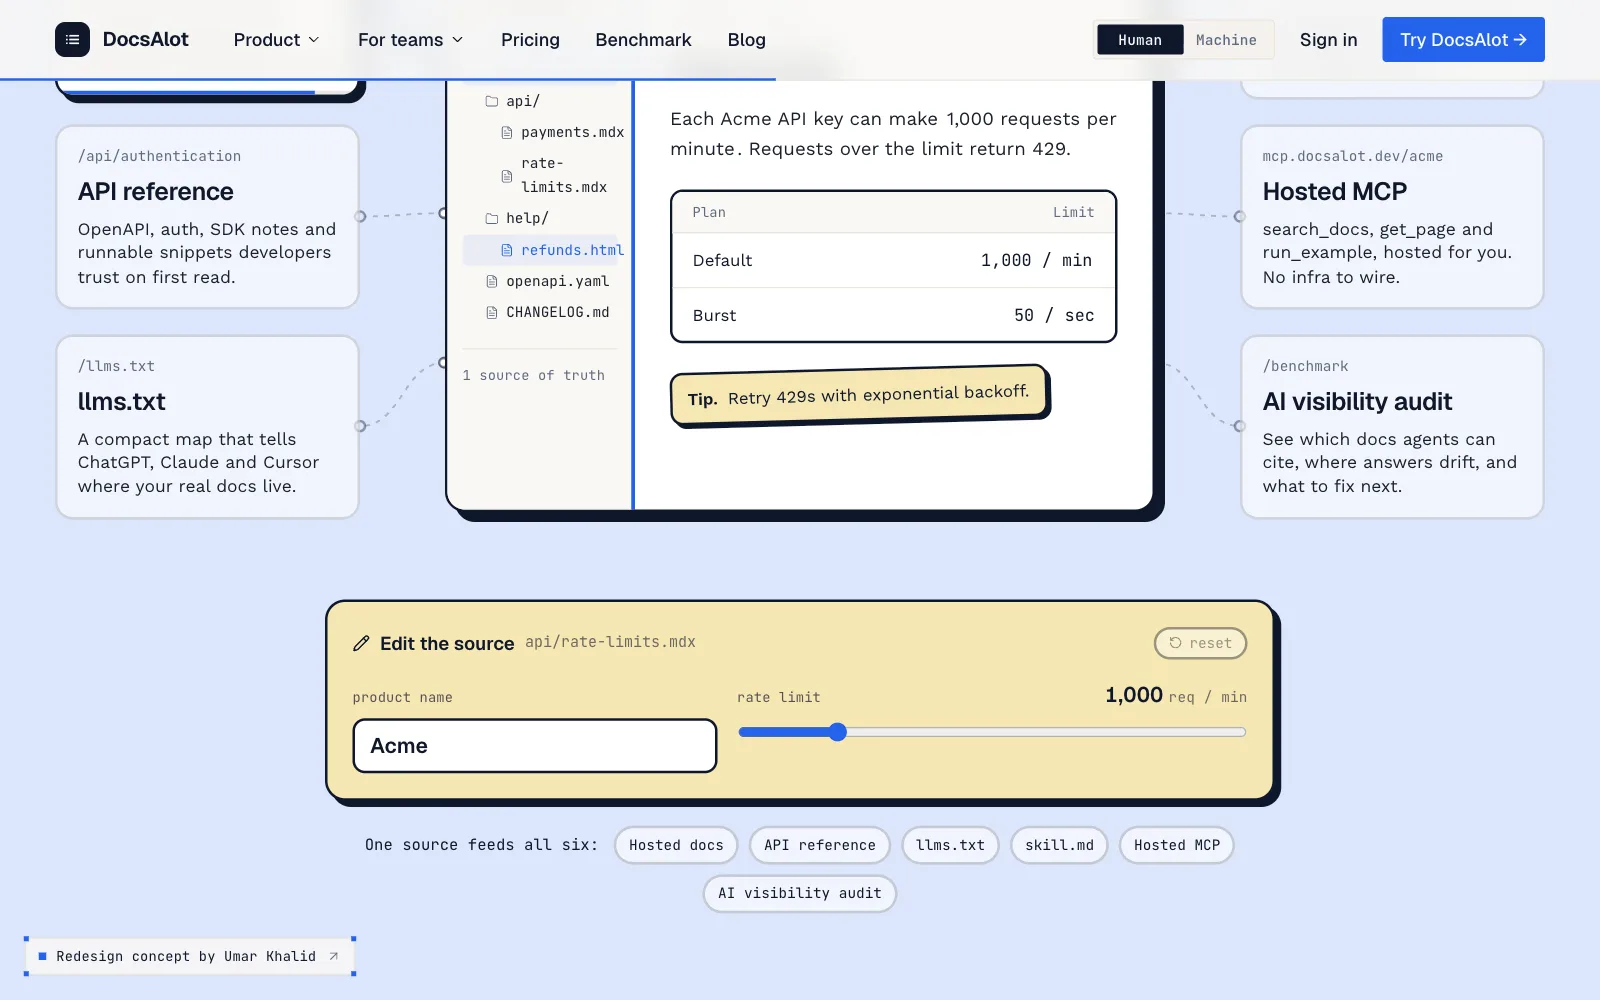Select the llms.txt chip
Image resolution: width=1600 pixels, height=1000 pixels.
pos(950,845)
